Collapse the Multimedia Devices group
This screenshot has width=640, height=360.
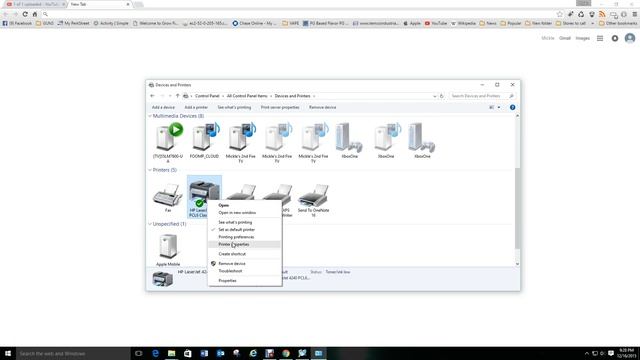coord(150,116)
